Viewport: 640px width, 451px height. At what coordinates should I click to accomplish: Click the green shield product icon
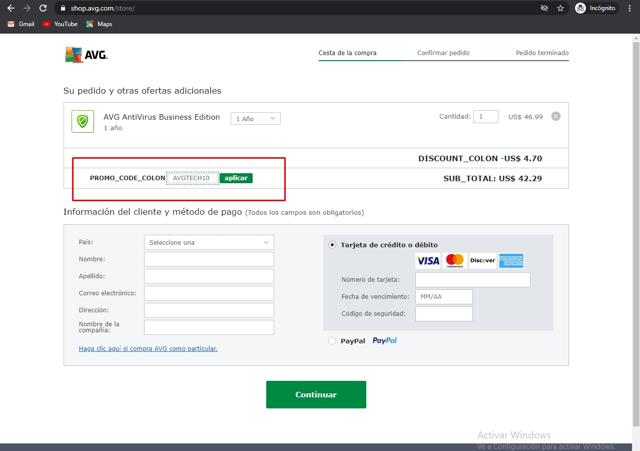(x=82, y=121)
